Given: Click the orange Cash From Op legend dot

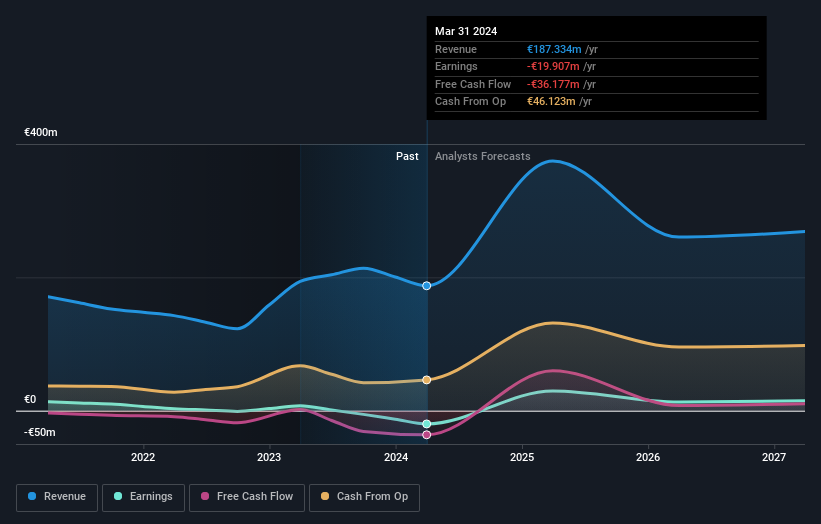Looking at the screenshot, I should [x=325, y=496].
